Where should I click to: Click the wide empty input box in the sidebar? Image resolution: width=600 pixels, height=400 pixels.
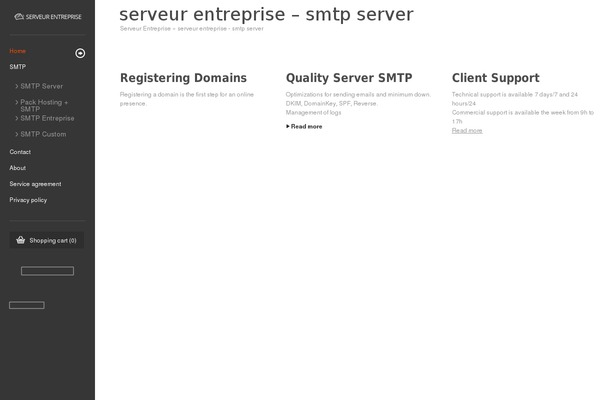(47, 271)
